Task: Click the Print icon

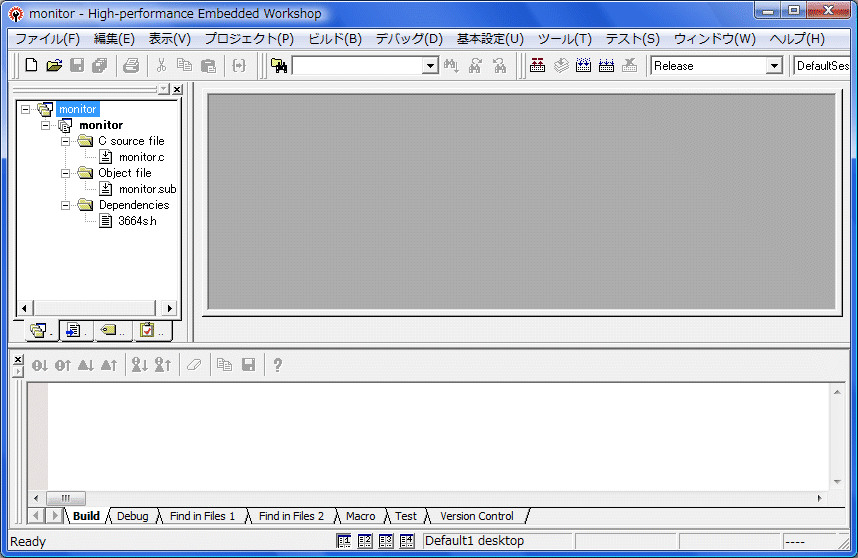Action: 131,66
